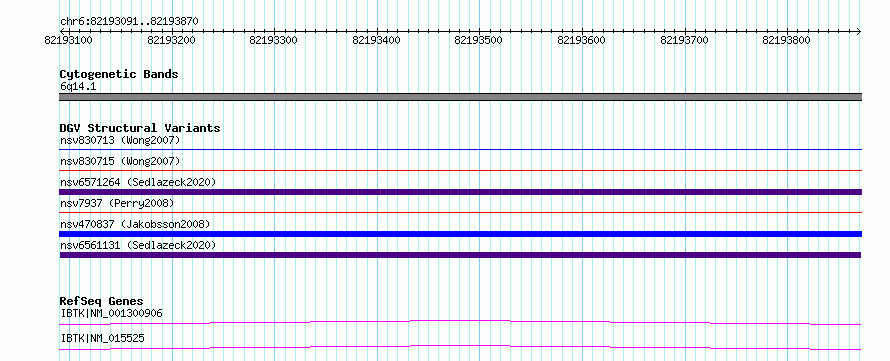Image resolution: width=890 pixels, height=361 pixels.
Task: Click the Cytogenetic Bands track title
Action: tap(119, 74)
